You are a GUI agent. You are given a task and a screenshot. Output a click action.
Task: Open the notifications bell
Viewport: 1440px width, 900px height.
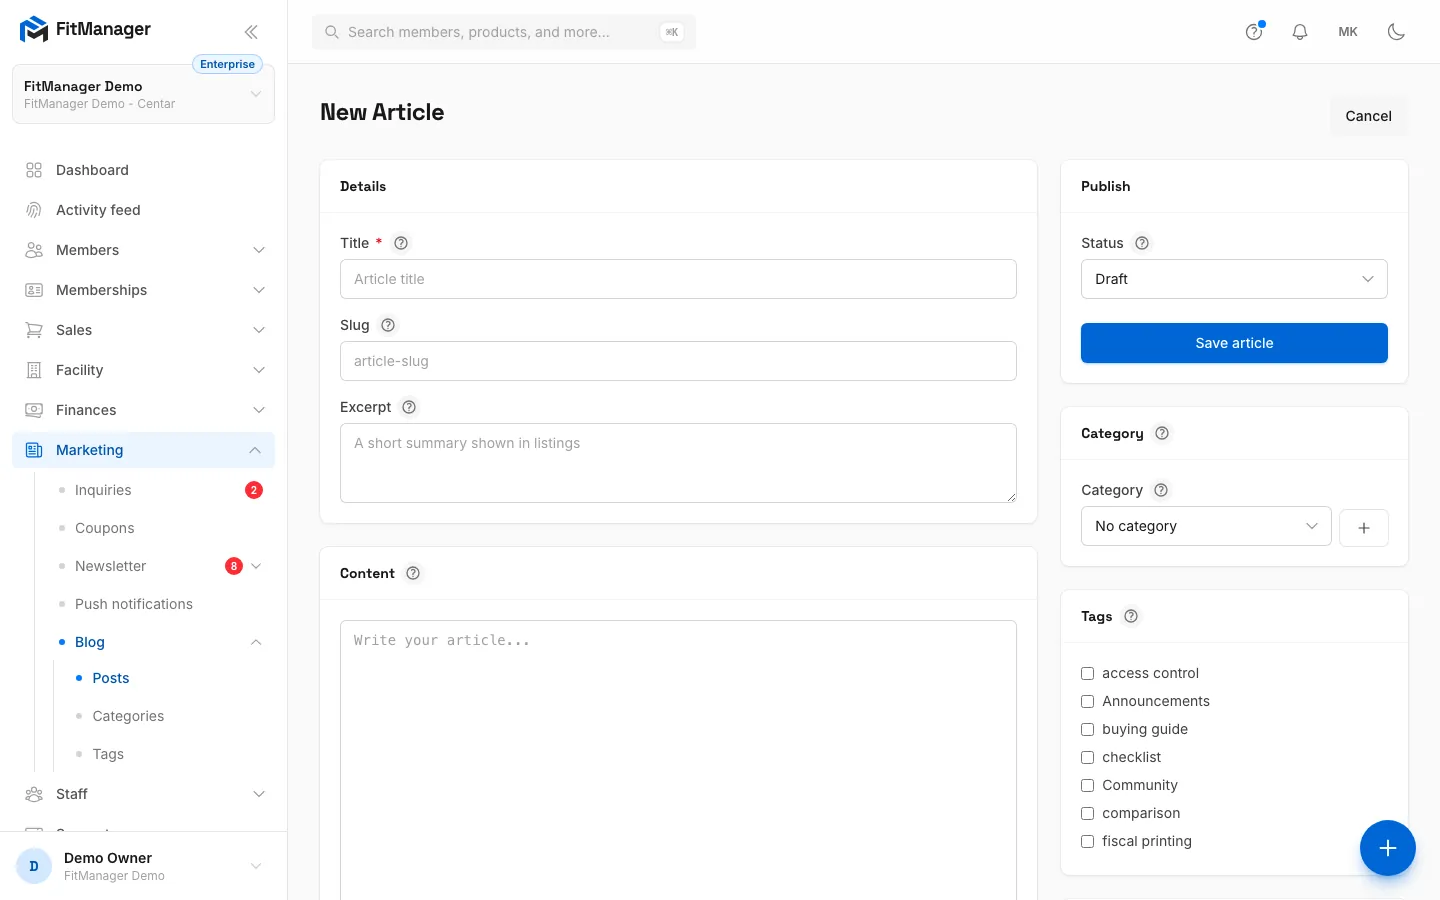pos(1300,32)
